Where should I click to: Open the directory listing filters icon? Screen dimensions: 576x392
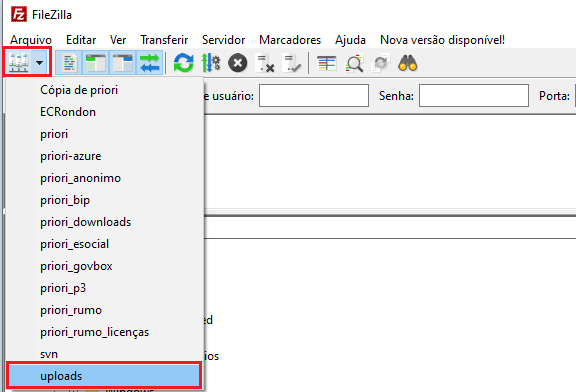point(327,63)
